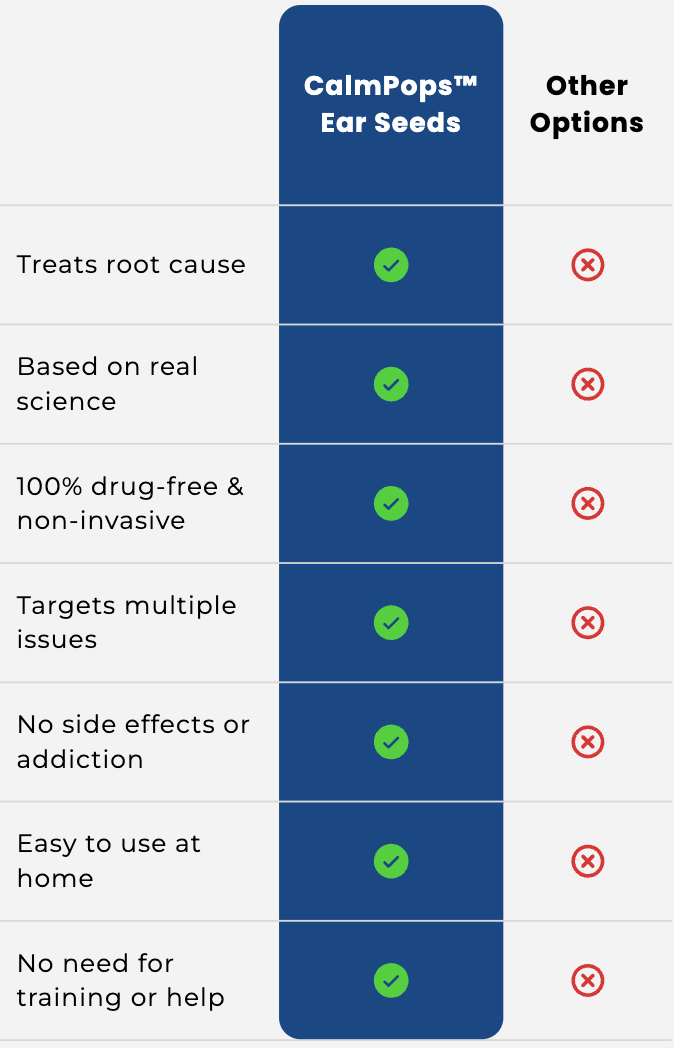Click the No need for training or help text

pyautogui.click(x=120, y=980)
